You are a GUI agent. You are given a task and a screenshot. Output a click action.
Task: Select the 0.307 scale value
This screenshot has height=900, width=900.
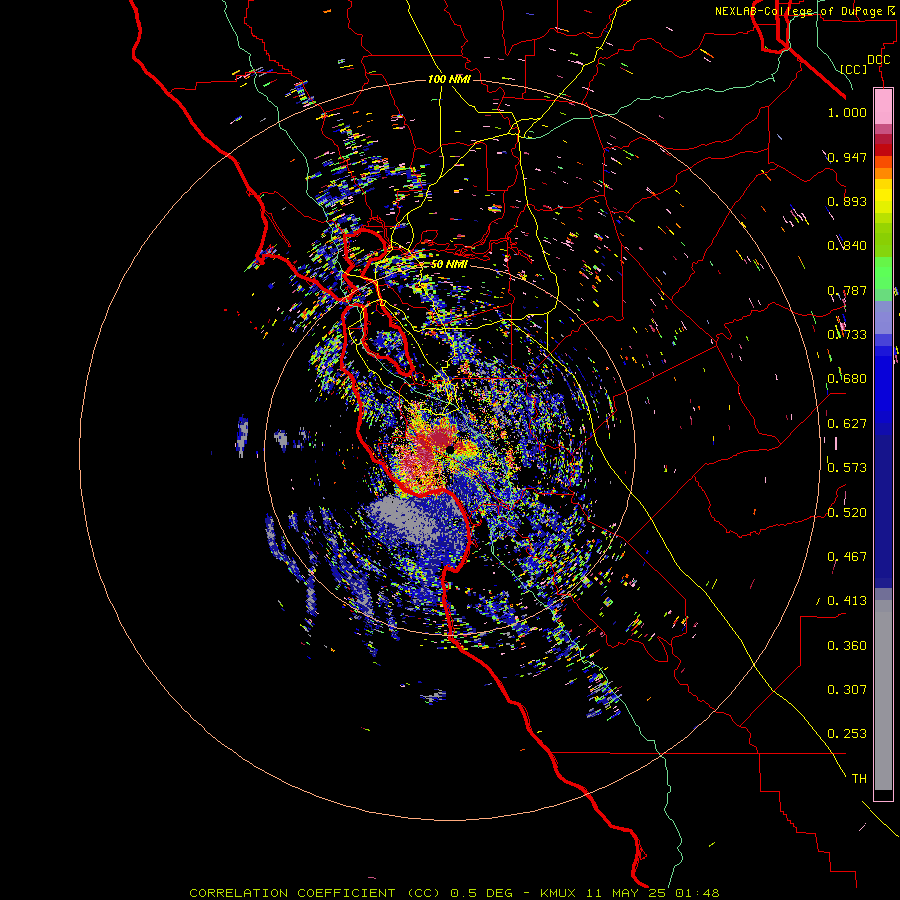[x=847, y=690]
